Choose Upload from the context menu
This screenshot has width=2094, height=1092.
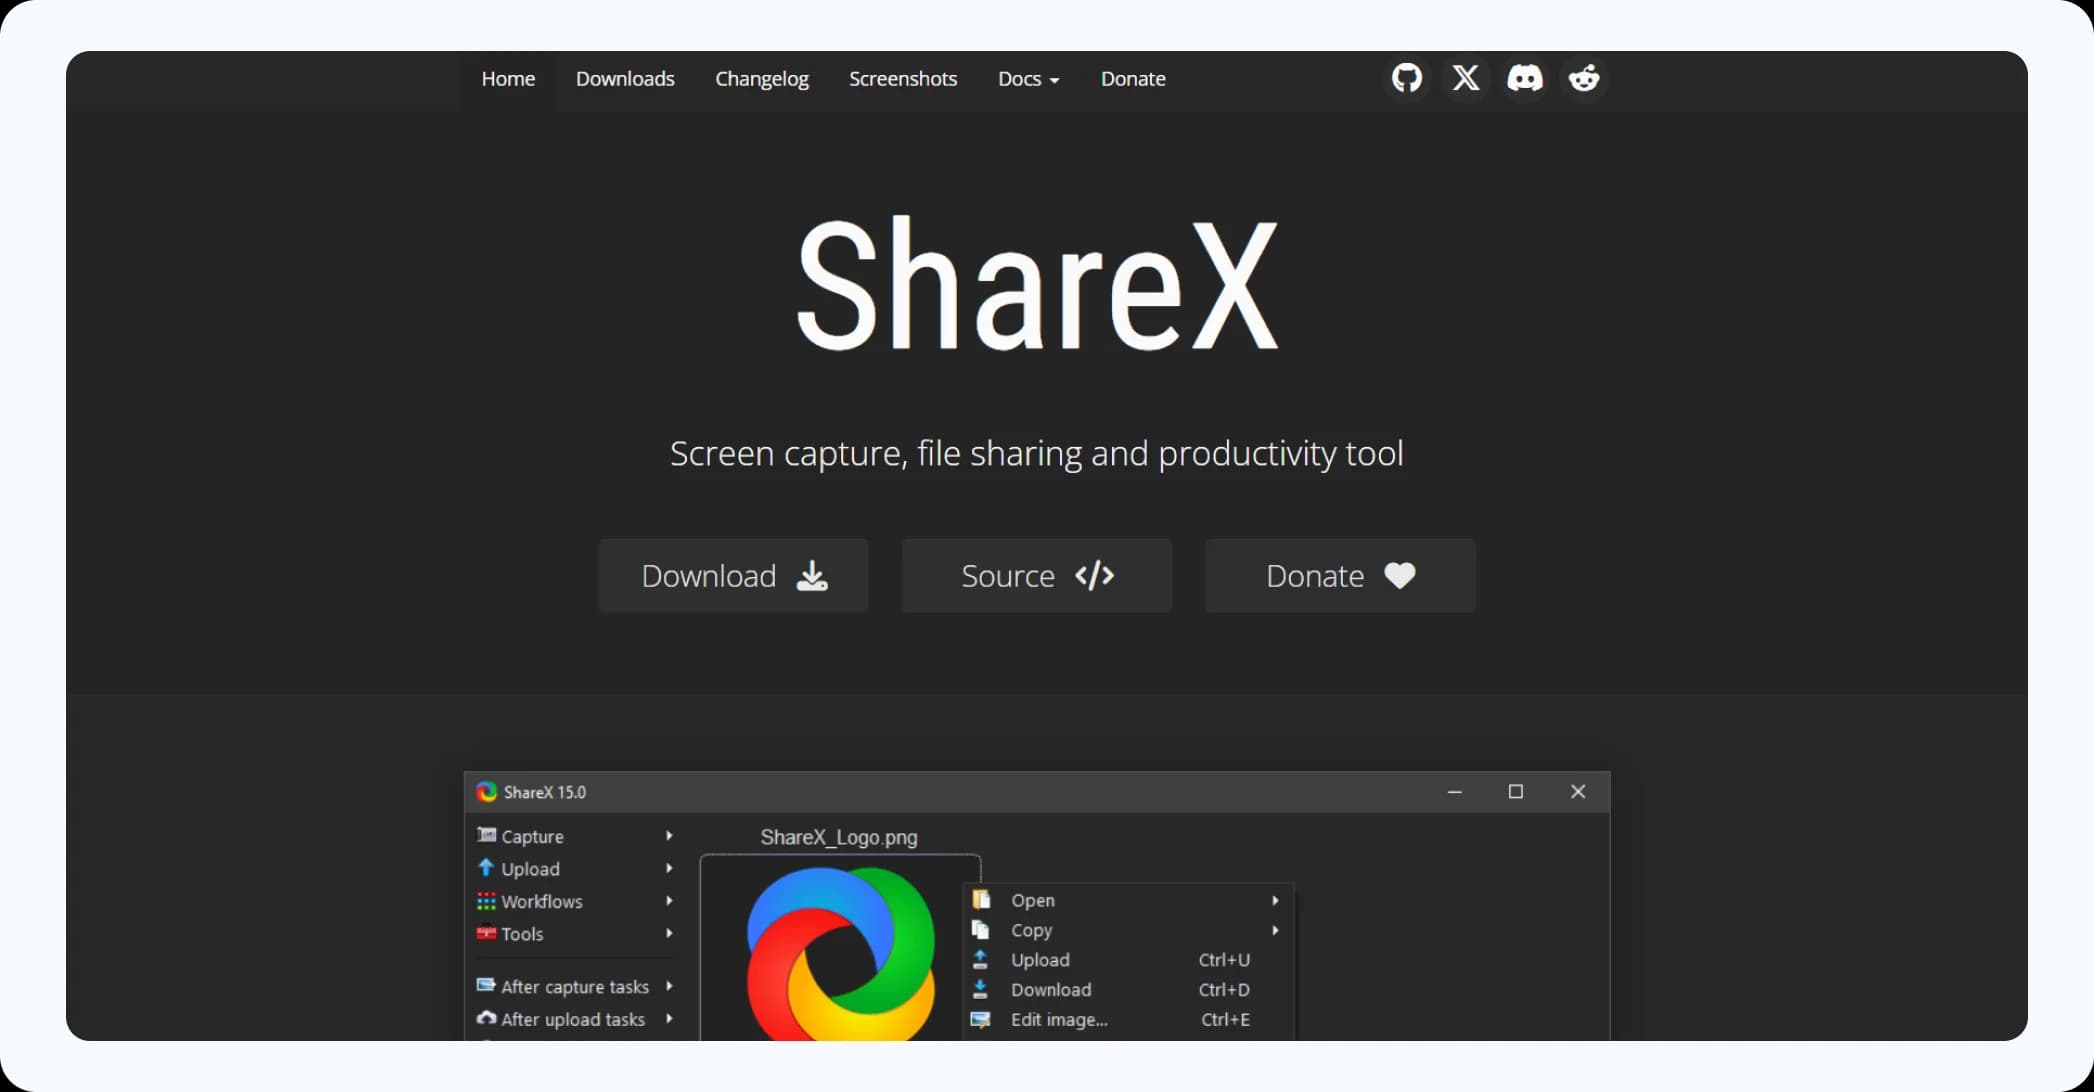(x=1040, y=959)
